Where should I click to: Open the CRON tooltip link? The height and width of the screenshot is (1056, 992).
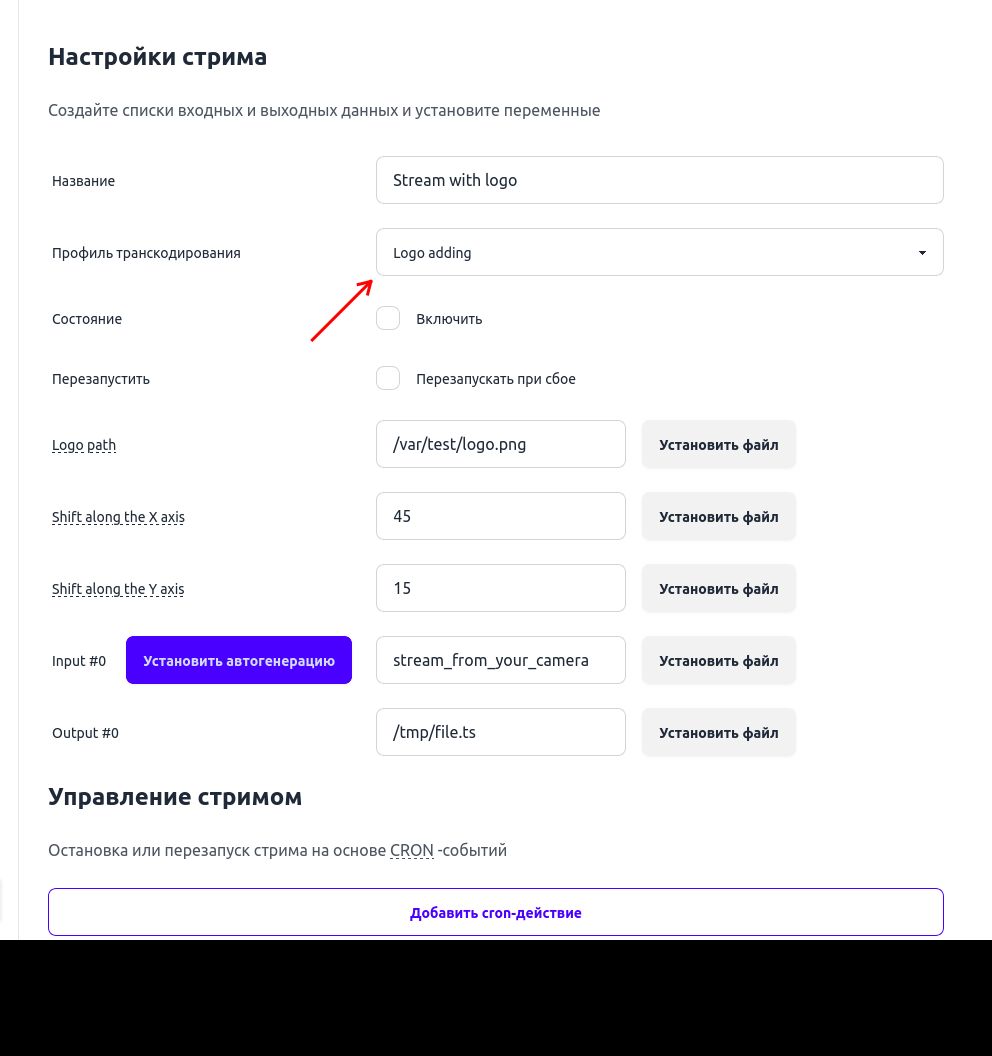[x=411, y=850]
